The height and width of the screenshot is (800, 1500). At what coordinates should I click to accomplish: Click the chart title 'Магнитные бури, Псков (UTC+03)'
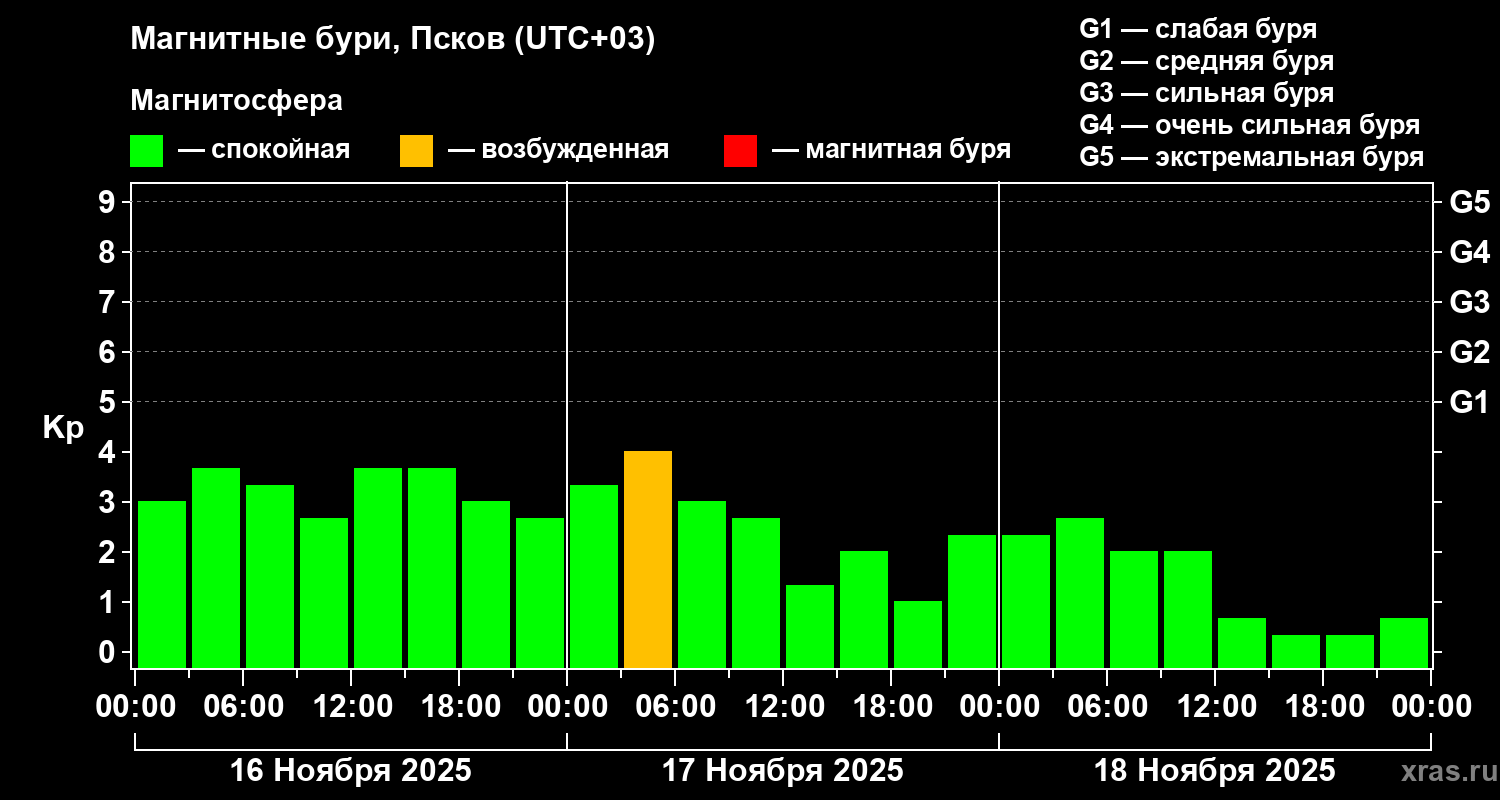(x=393, y=40)
